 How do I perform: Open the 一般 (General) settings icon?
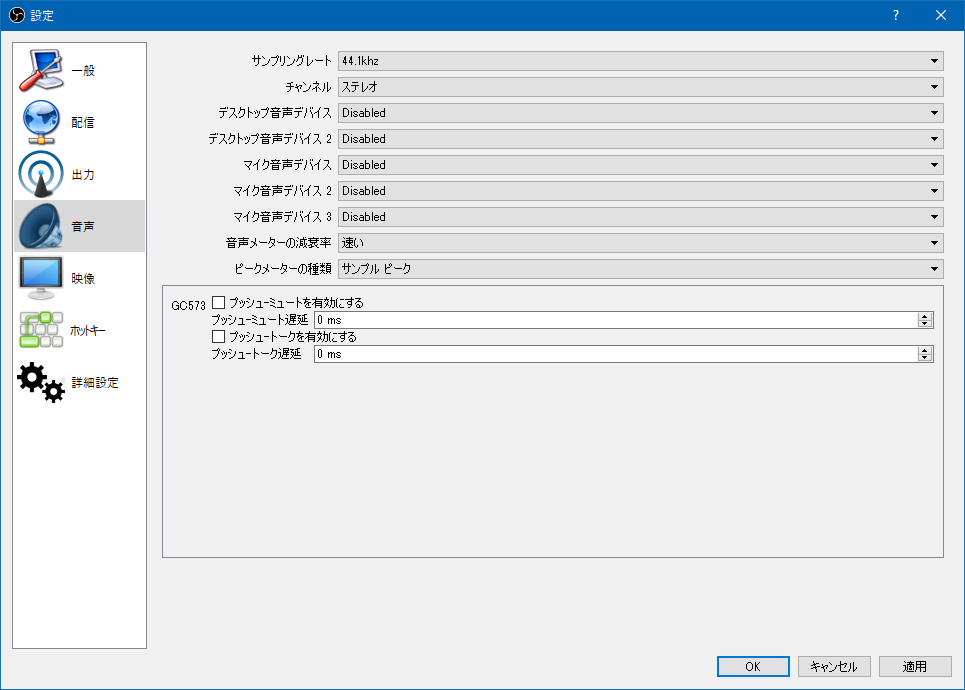pos(41,70)
